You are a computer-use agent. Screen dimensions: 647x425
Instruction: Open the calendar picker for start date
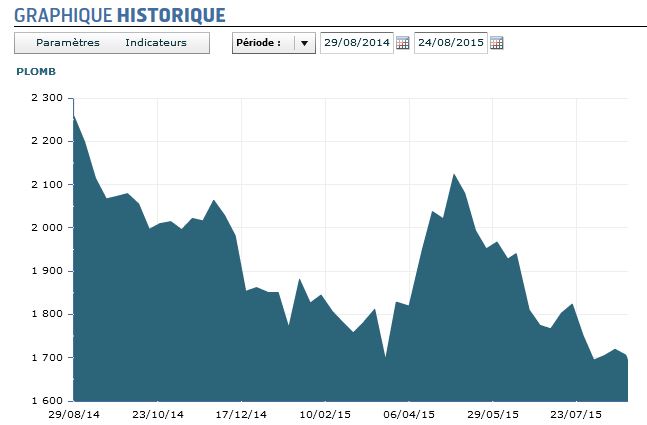pos(402,43)
